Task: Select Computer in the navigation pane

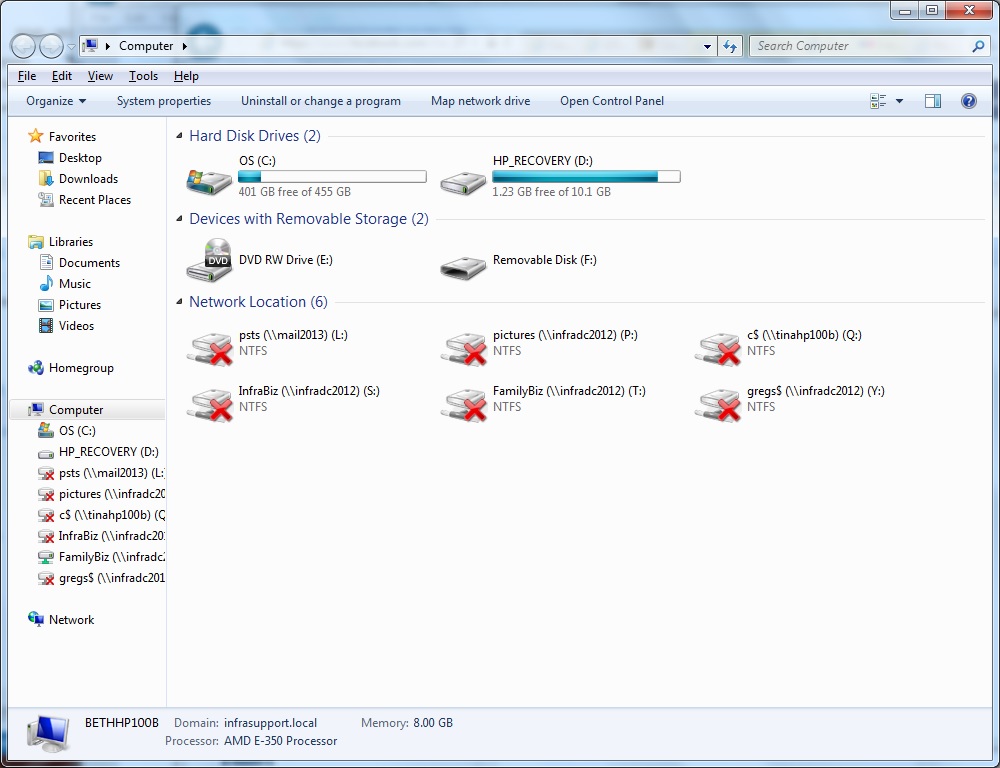Action: (x=87, y=410)
